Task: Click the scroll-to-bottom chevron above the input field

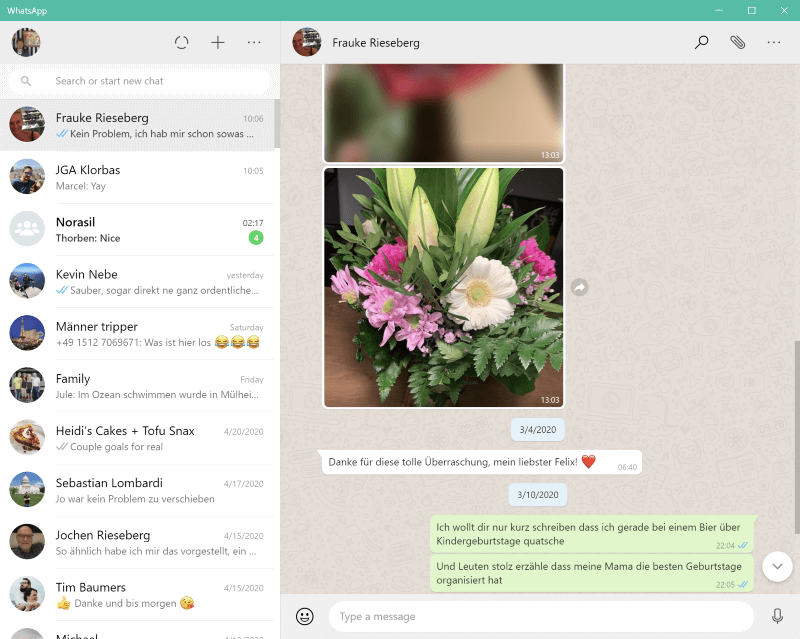Action: click(x=777, y=566)
